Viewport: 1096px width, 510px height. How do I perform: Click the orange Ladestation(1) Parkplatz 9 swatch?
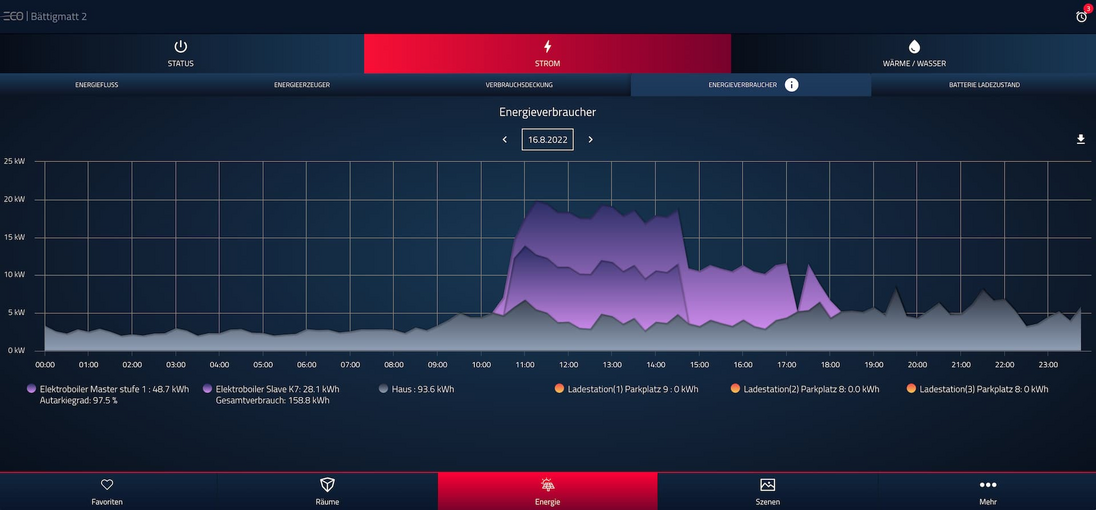pos(560,389)
